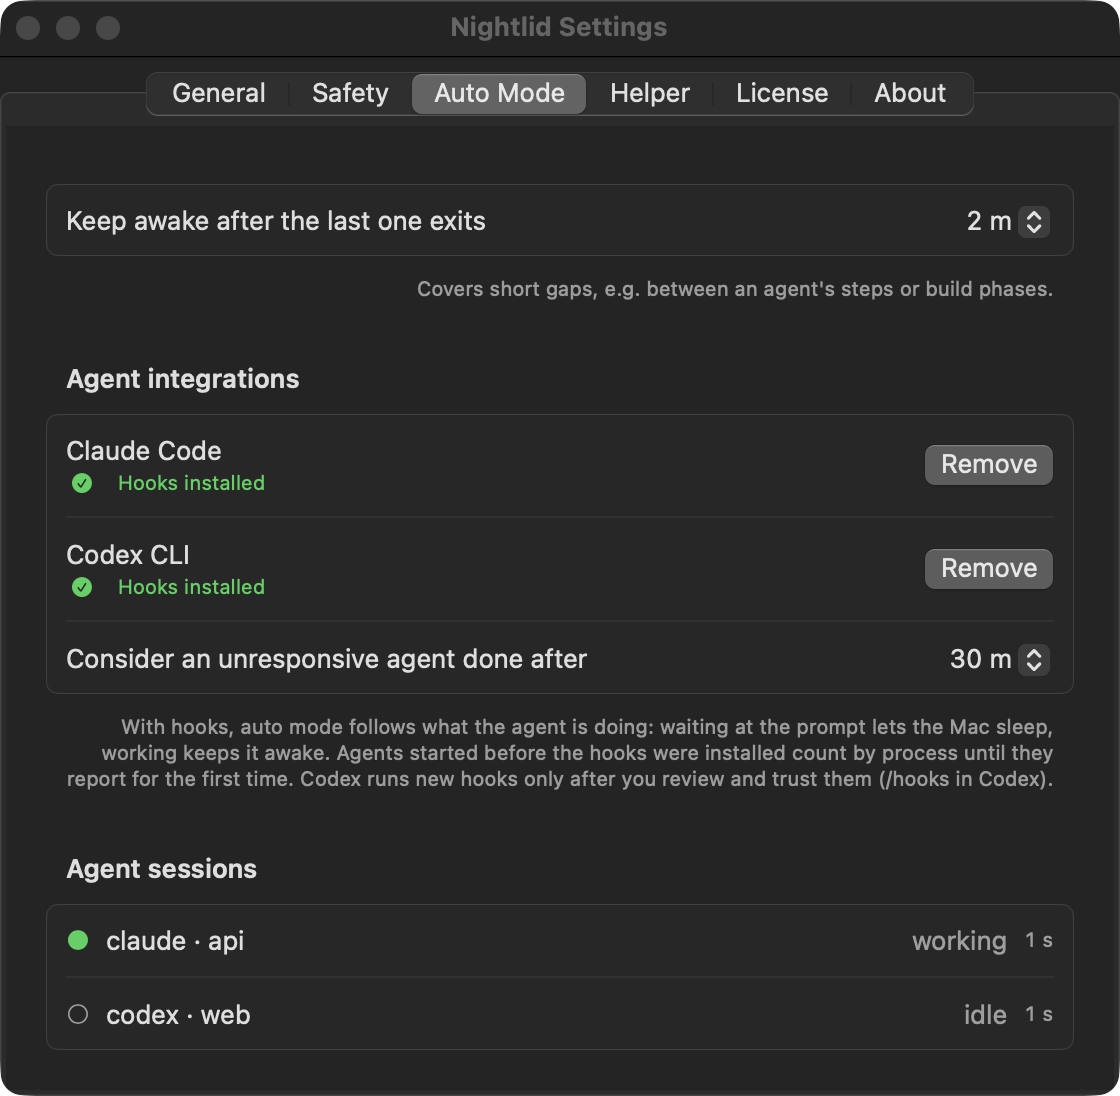The image size is (1120, 1096).
Task: Open the Safety tab
Action: click(x=350, y=94)
